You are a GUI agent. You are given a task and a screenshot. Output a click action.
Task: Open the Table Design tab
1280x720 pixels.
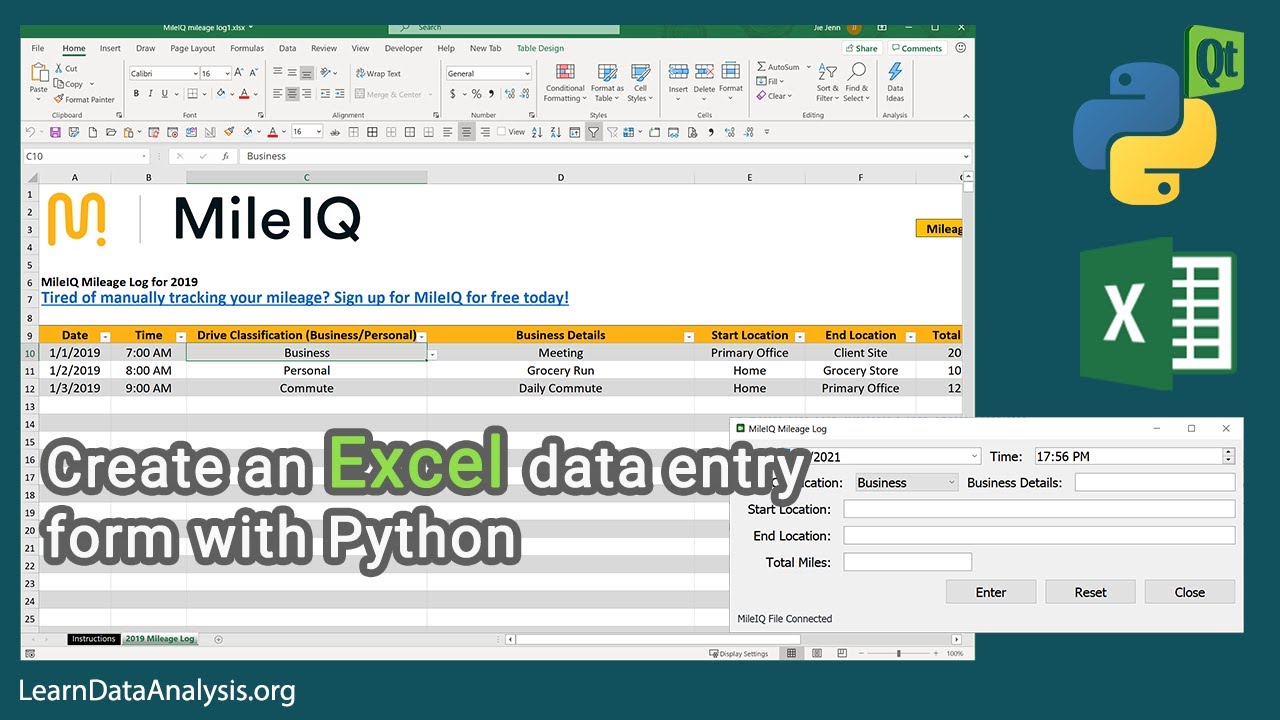(540, 48)
